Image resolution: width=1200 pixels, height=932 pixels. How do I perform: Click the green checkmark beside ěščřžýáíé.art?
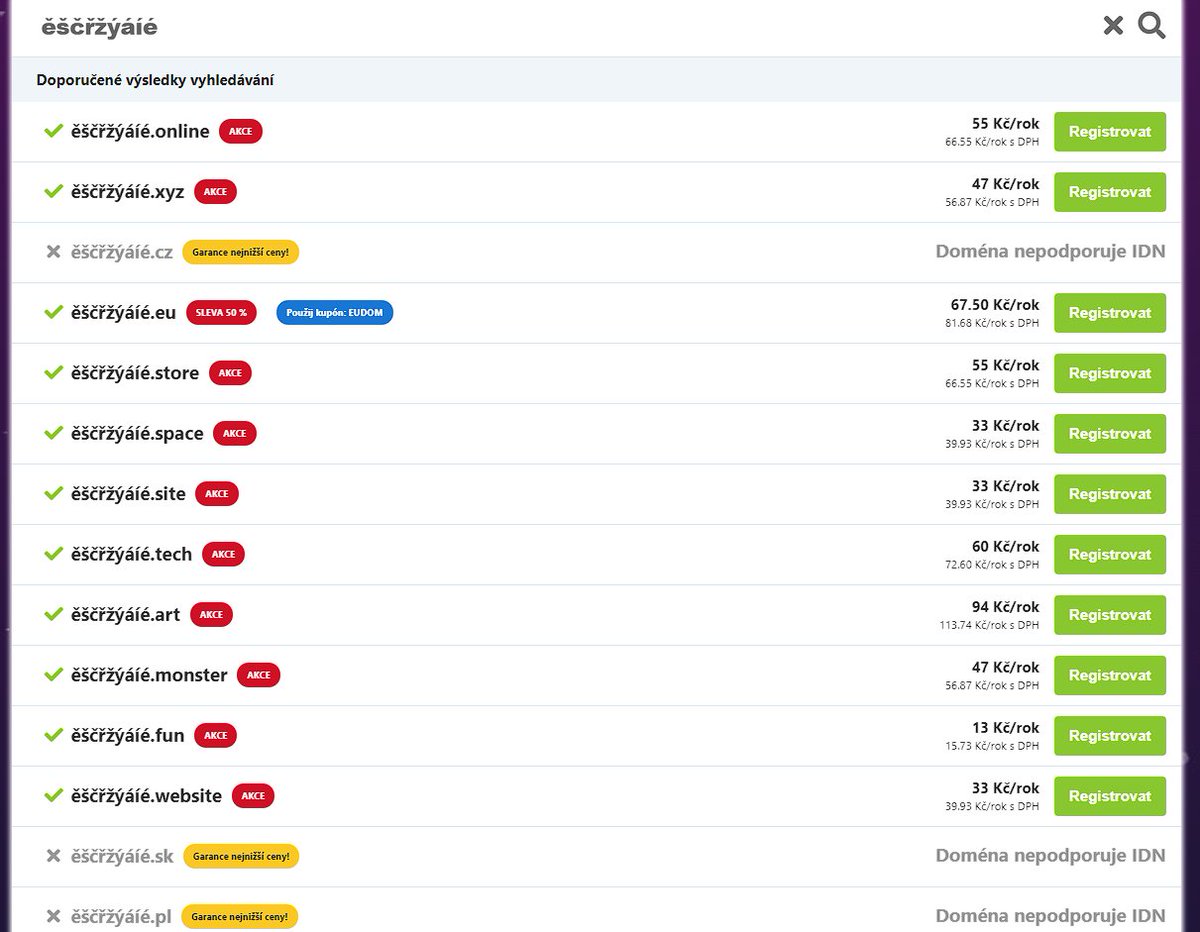54,614
